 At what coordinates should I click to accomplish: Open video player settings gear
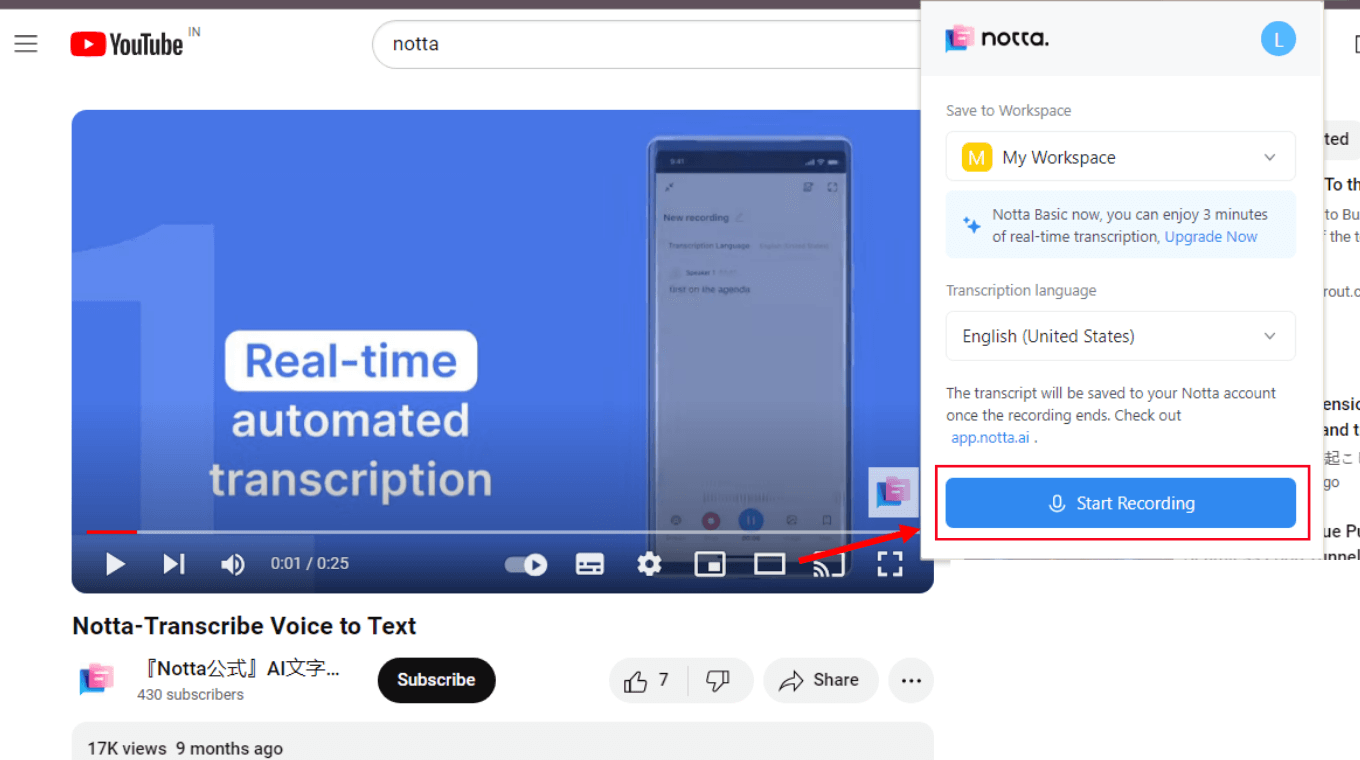coord(650,565)
